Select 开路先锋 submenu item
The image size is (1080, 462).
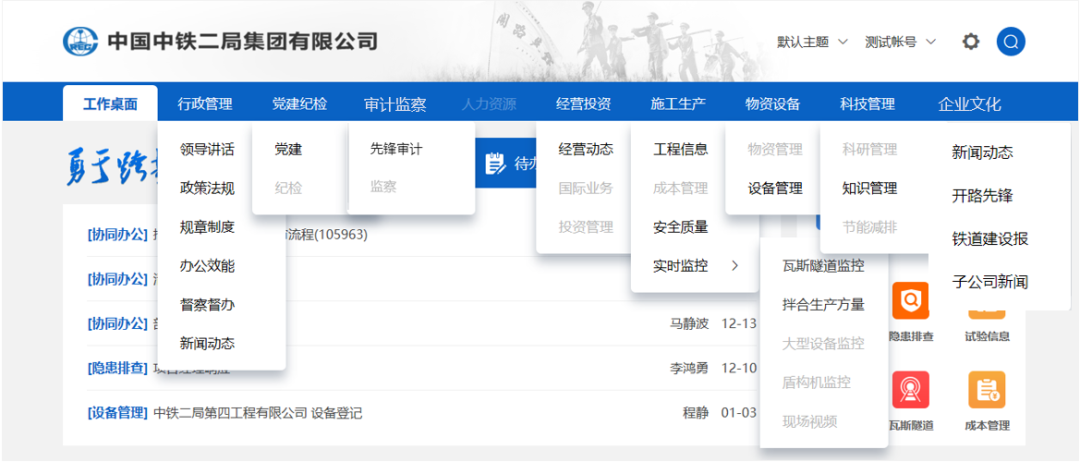point(982,196)
